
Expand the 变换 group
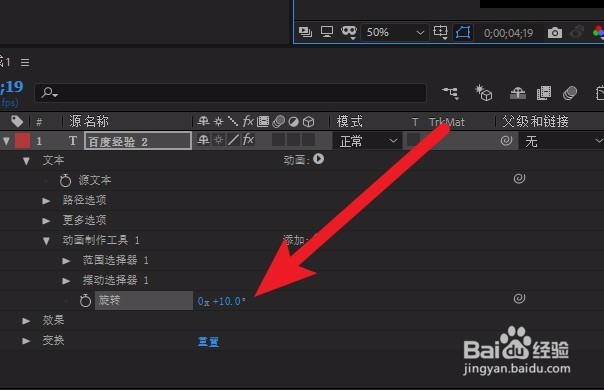coord(26,341)
